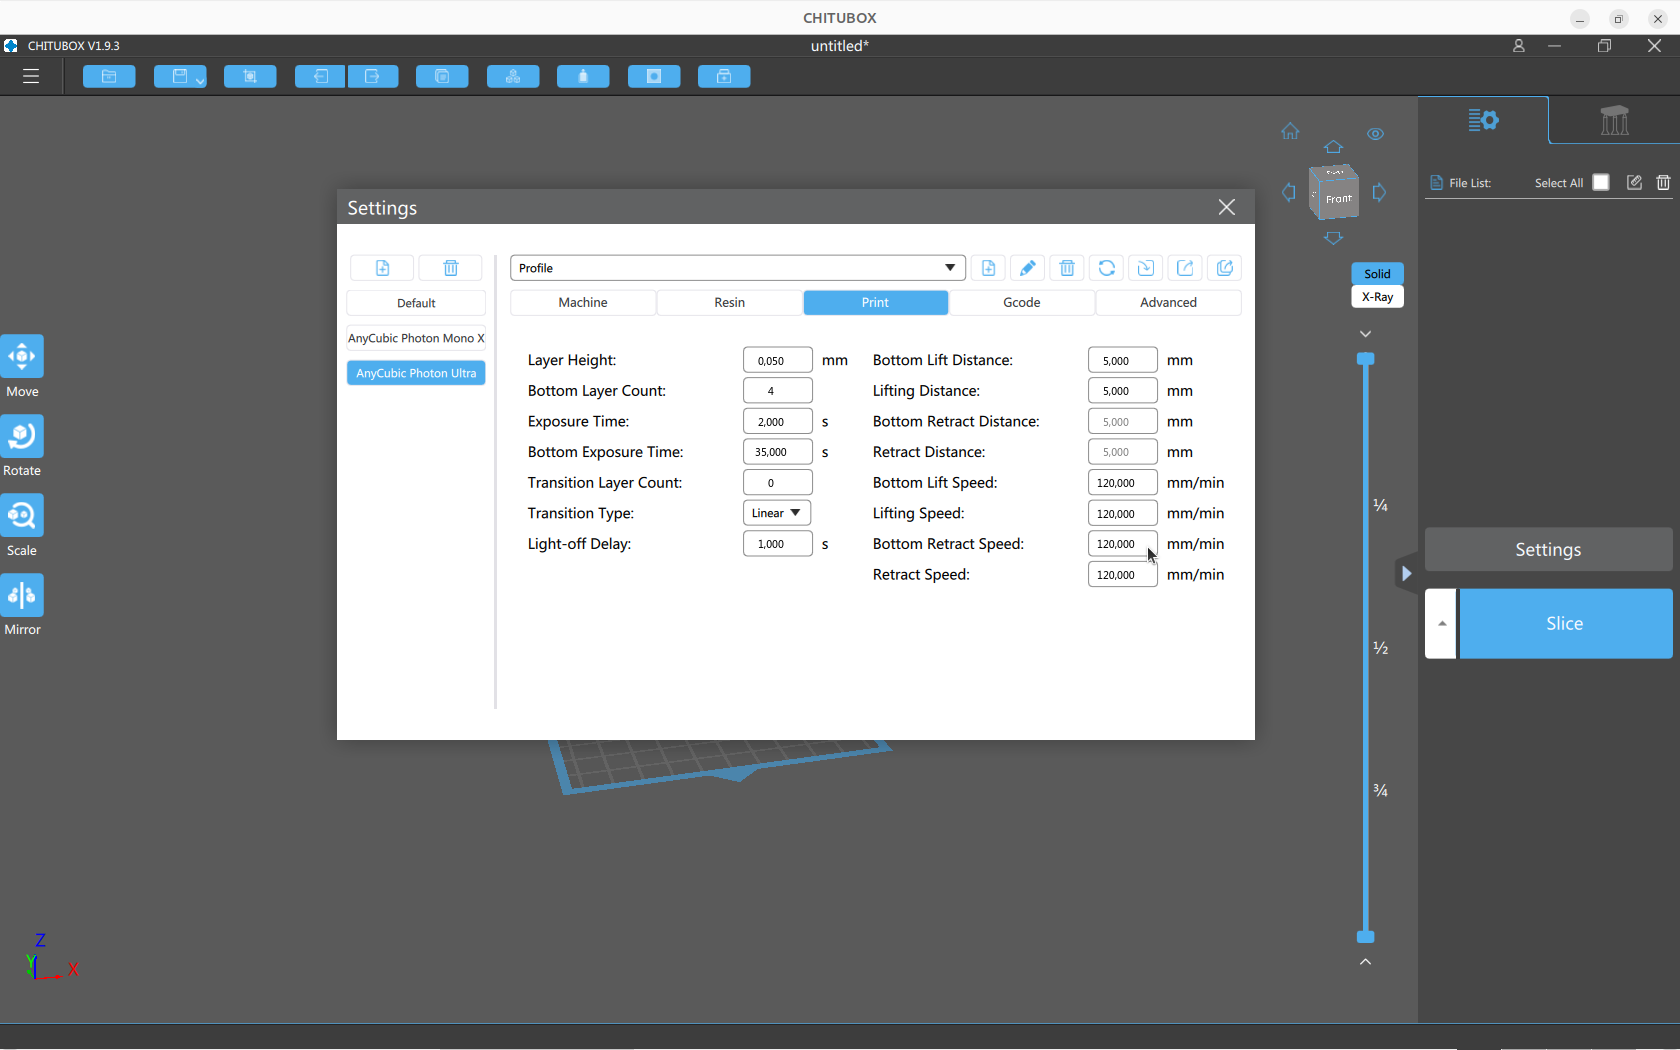
Task: Rotate view with the down arrow below cube
Action: [x=1333, y=238]
